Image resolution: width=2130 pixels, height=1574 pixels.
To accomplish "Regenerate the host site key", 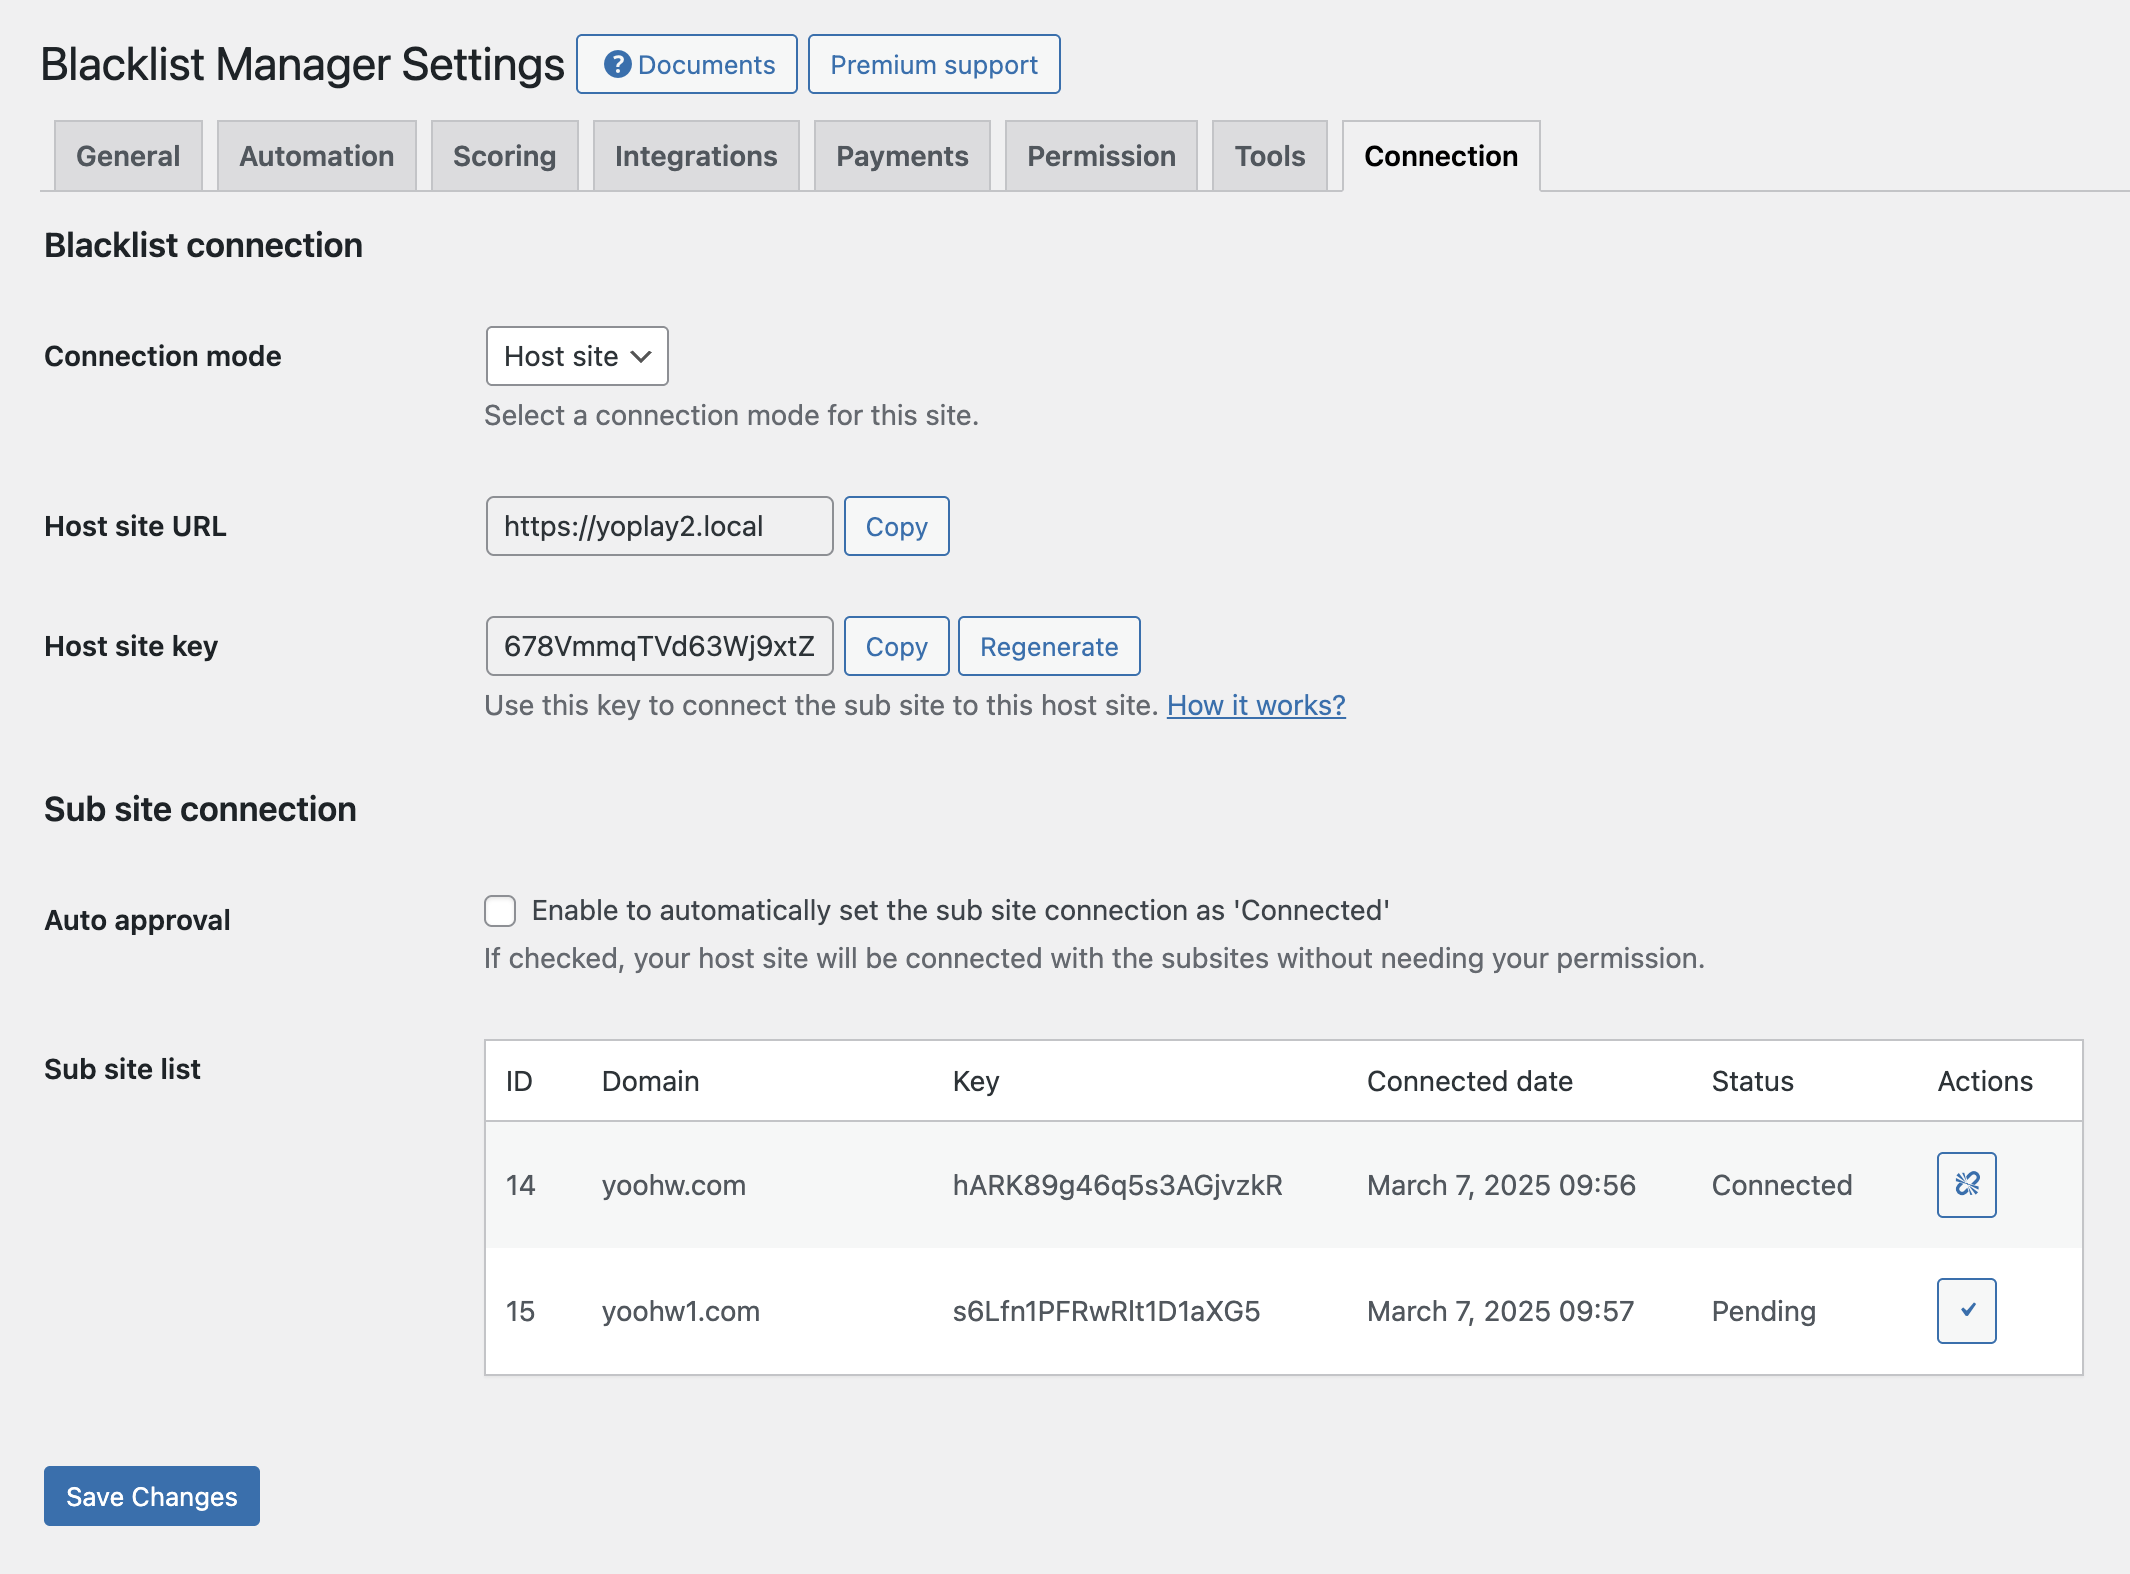I will [1049, 646].
